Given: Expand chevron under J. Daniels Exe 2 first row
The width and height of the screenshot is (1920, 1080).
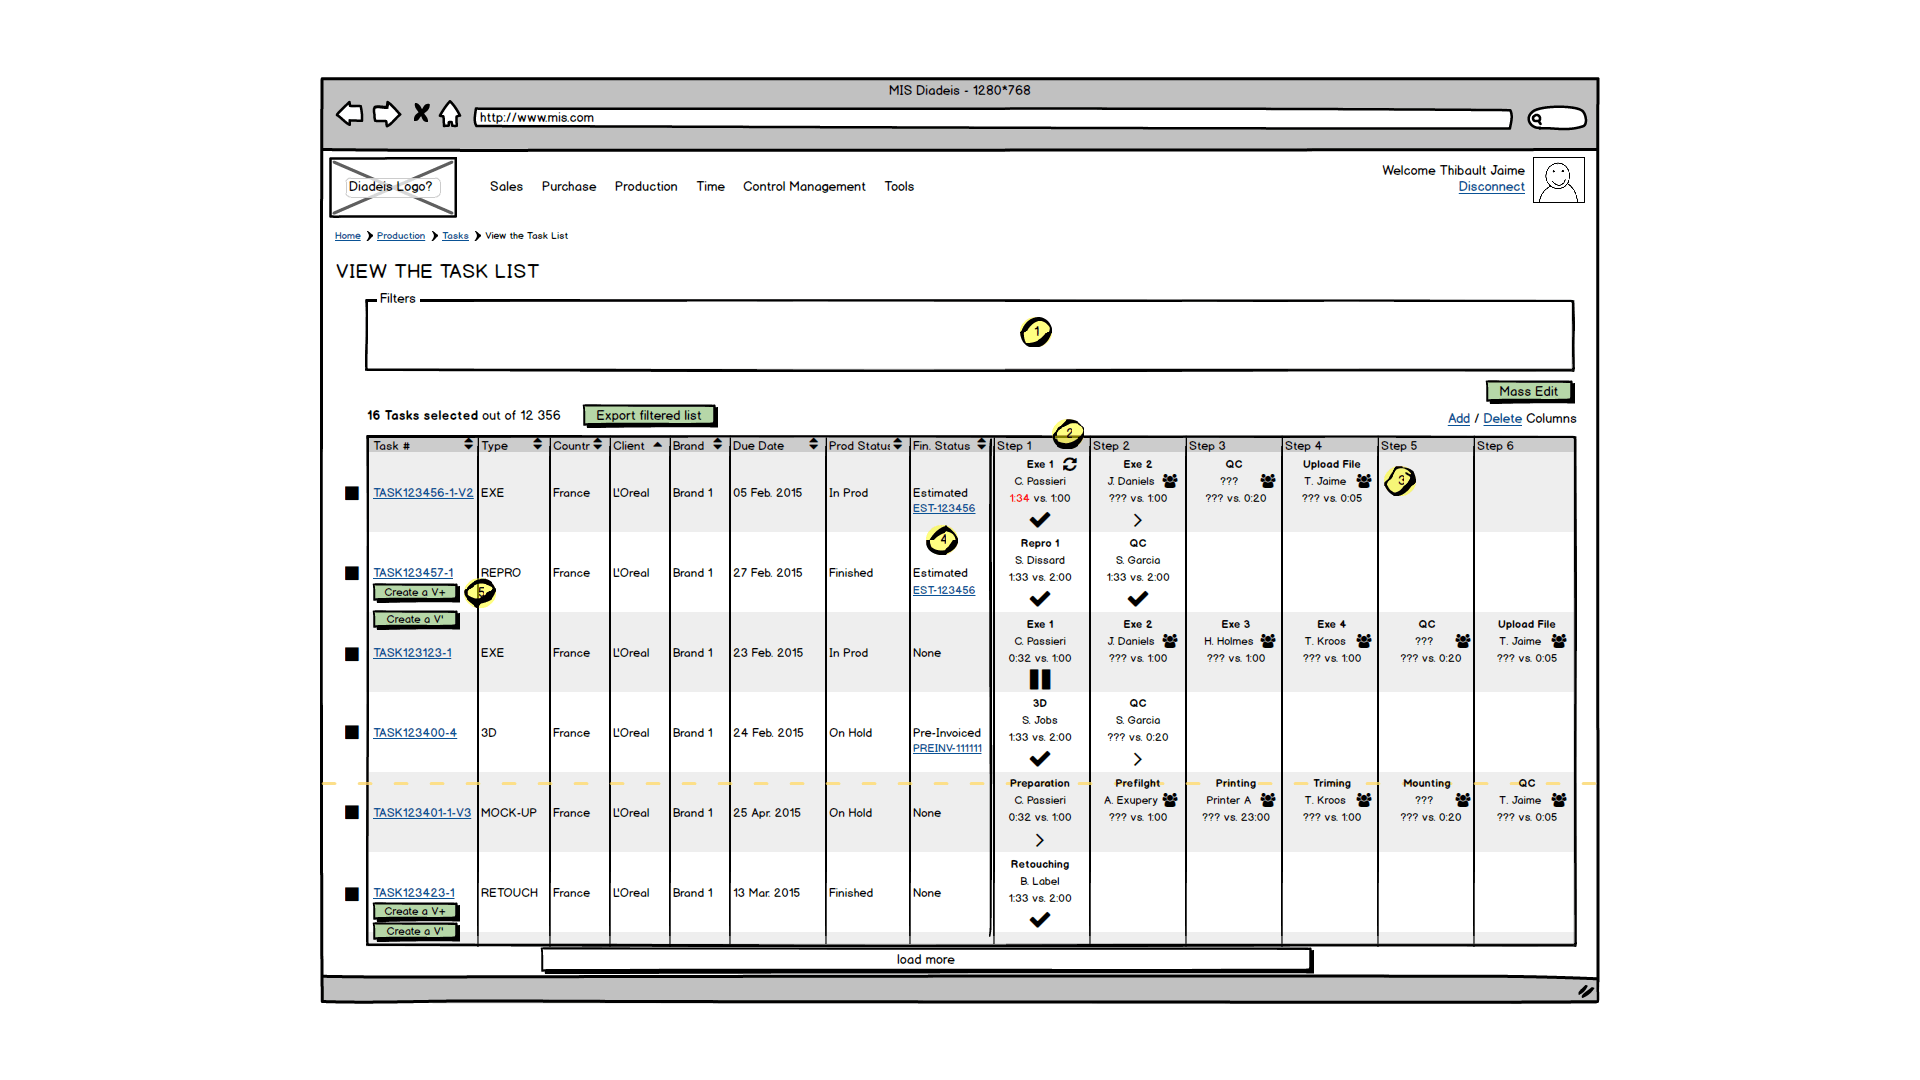Looking at the screenshot, I should click(x=1137, y=520).
